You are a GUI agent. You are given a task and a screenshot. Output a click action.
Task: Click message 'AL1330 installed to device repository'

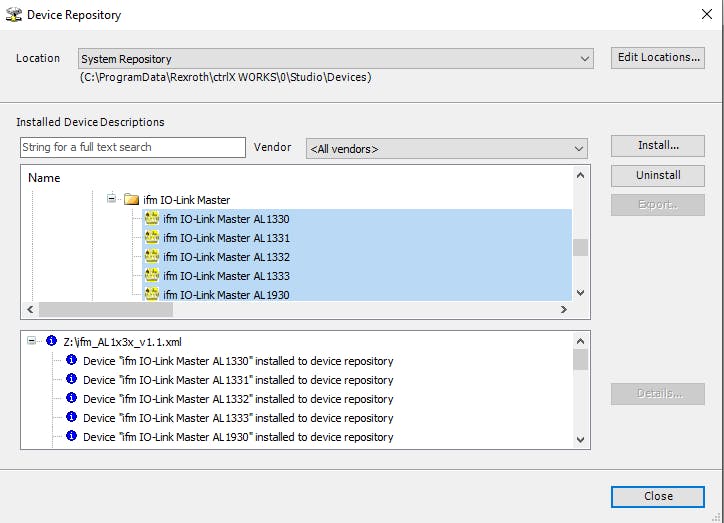(238, 361)
